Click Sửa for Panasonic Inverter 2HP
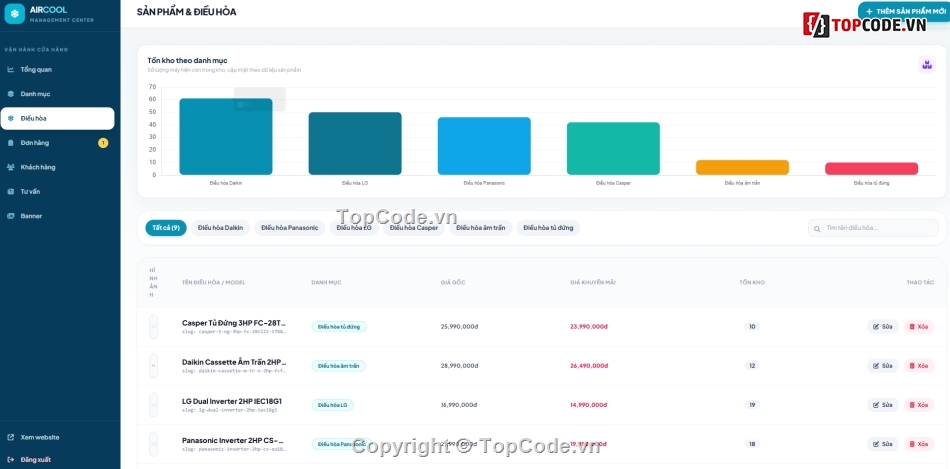This screenshot has height=469, width=950. tap(882, 444)
